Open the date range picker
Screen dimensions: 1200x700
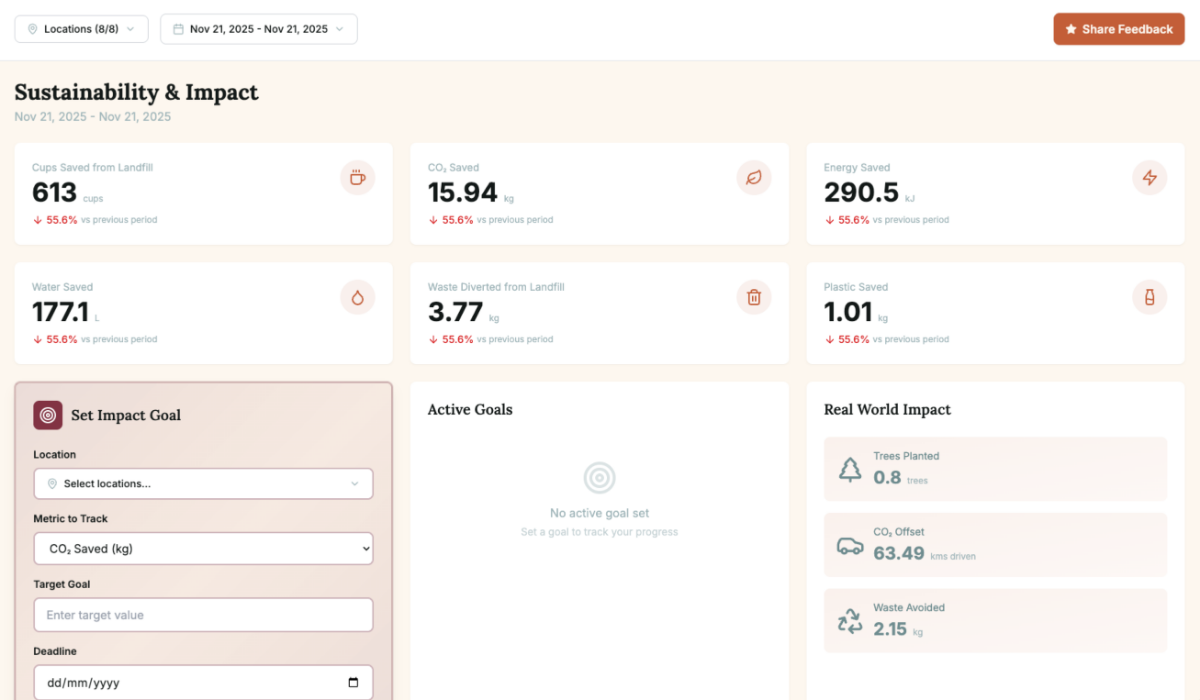[x=258, y=29]
